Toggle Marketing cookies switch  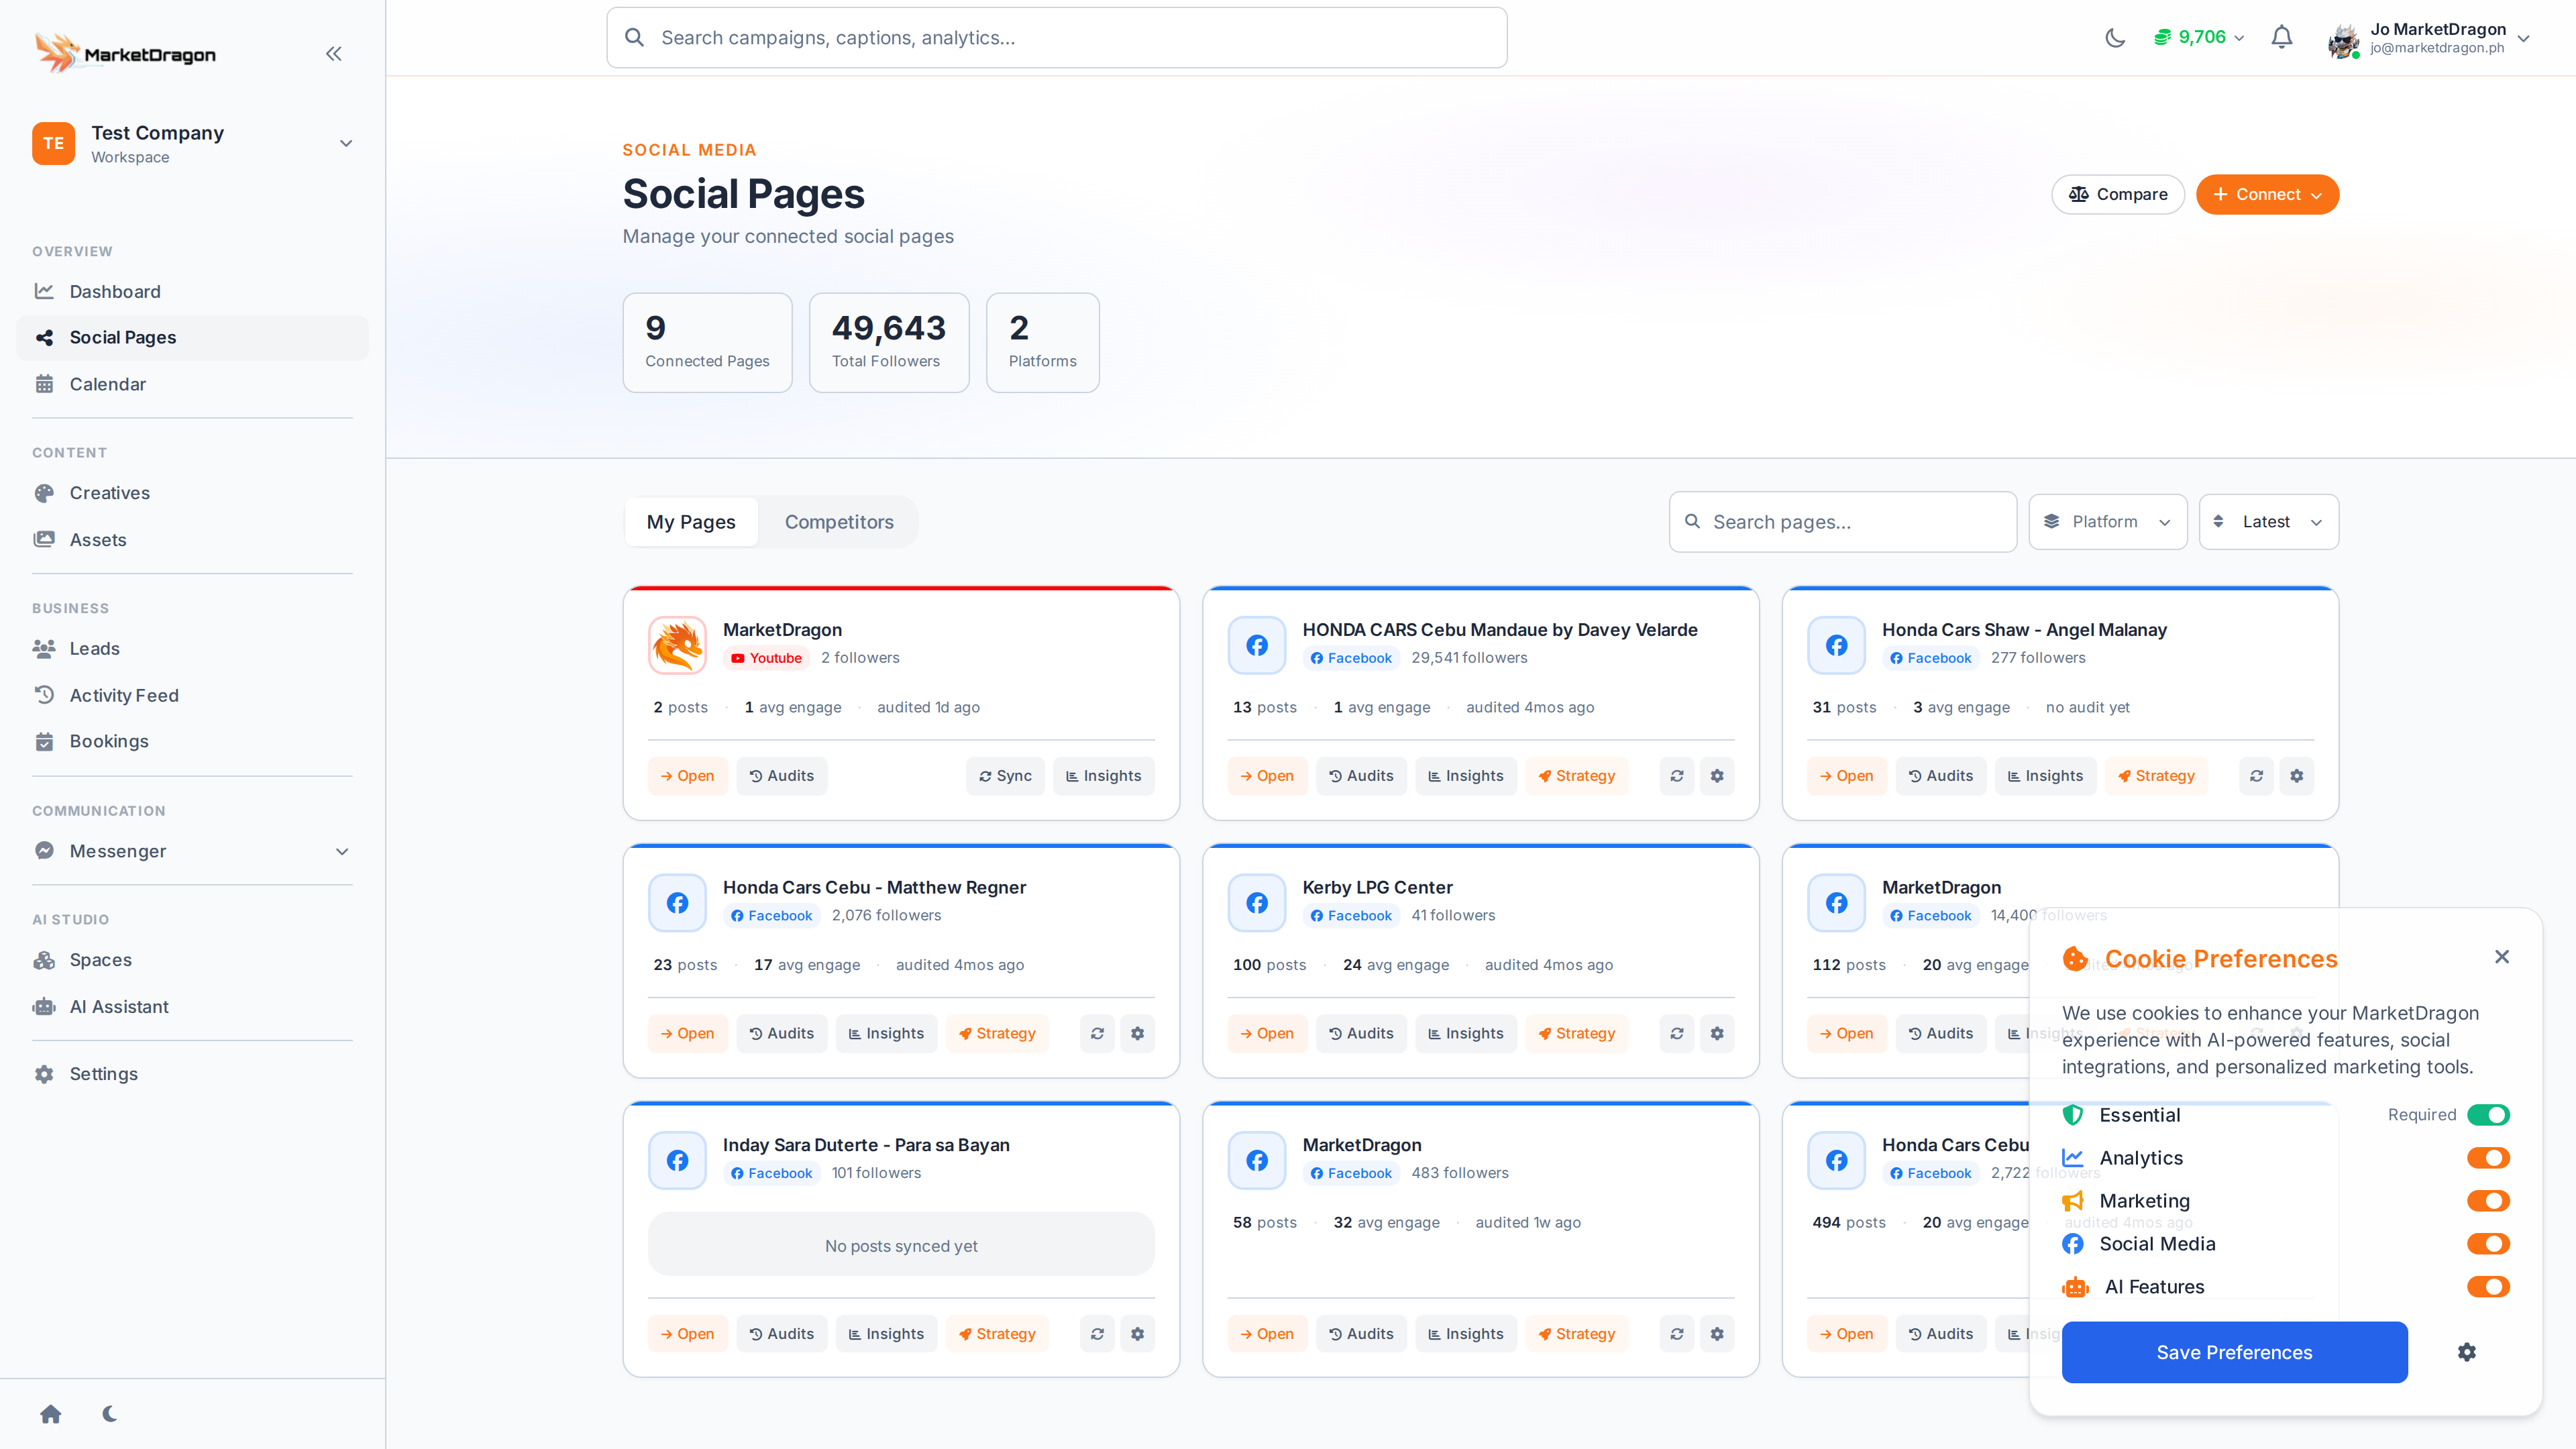2488,1201
